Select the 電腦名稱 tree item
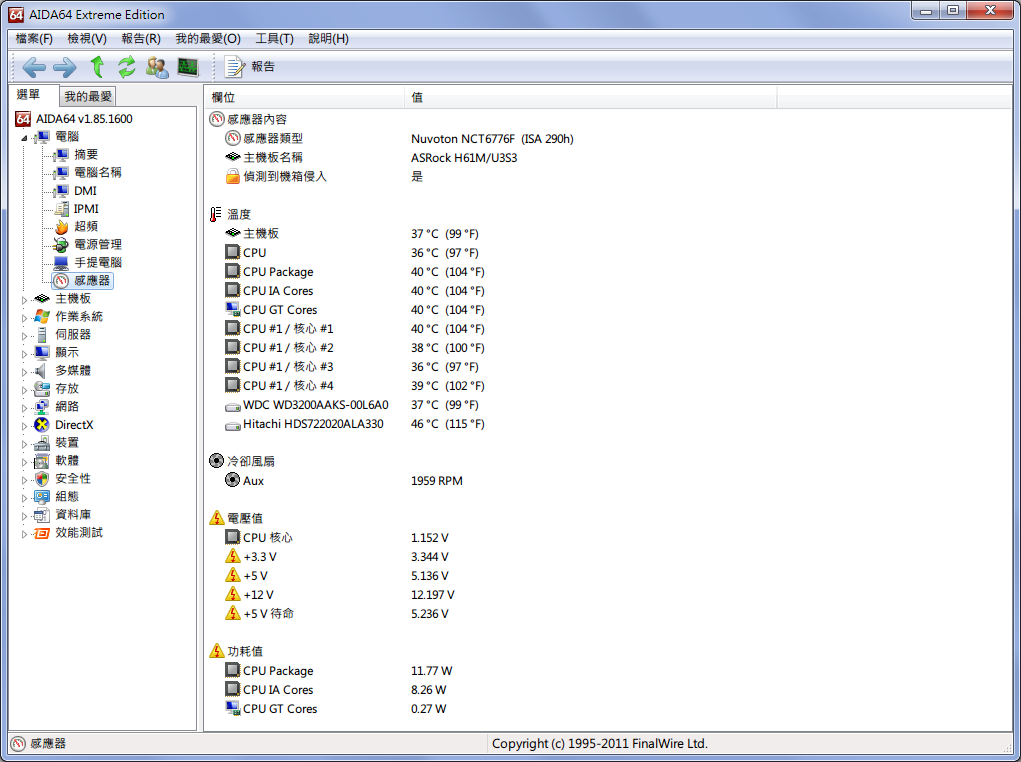1021x762 pixels. point(98,172)
